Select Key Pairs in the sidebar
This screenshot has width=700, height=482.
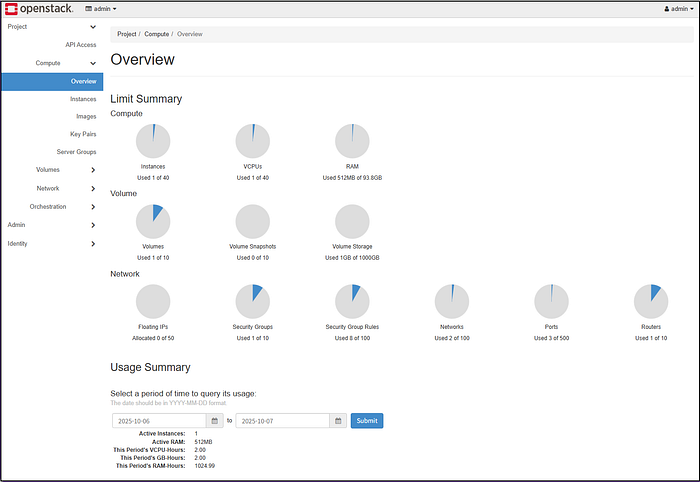pyautogui.click(x=83, y=134)
